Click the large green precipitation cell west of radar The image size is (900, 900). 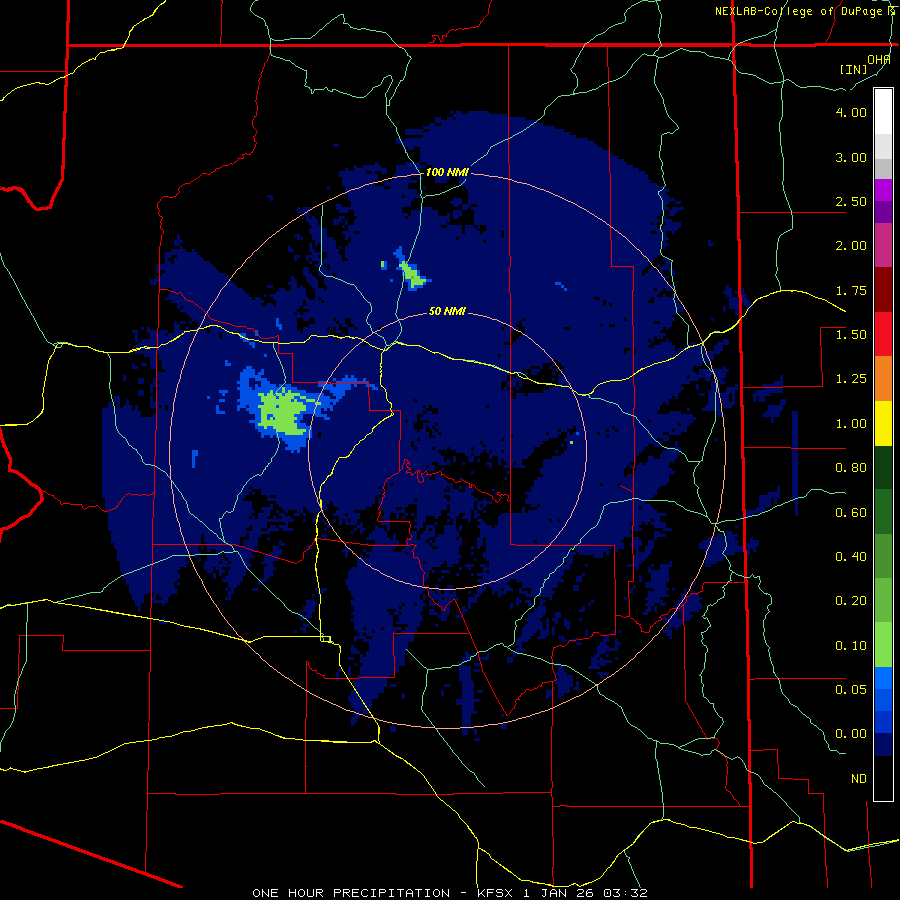tap(283, 412)
